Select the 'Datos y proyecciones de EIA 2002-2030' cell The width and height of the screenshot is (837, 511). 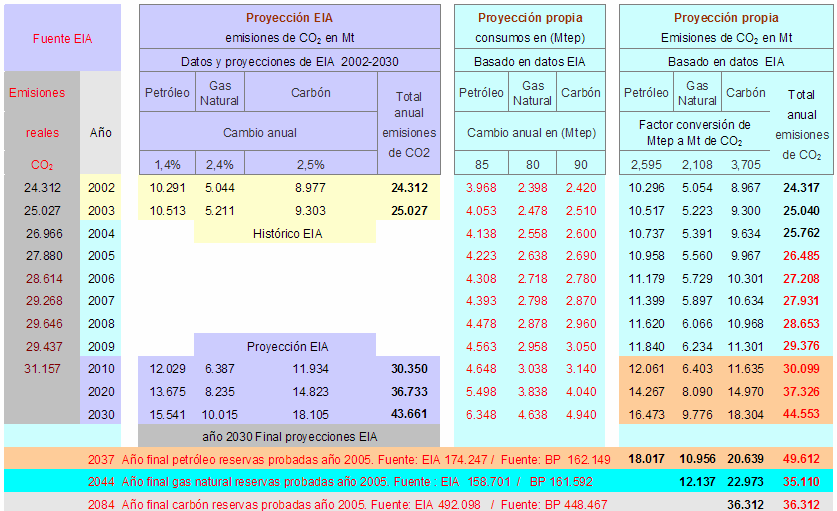pyautogui.click(x=289, y=61)
